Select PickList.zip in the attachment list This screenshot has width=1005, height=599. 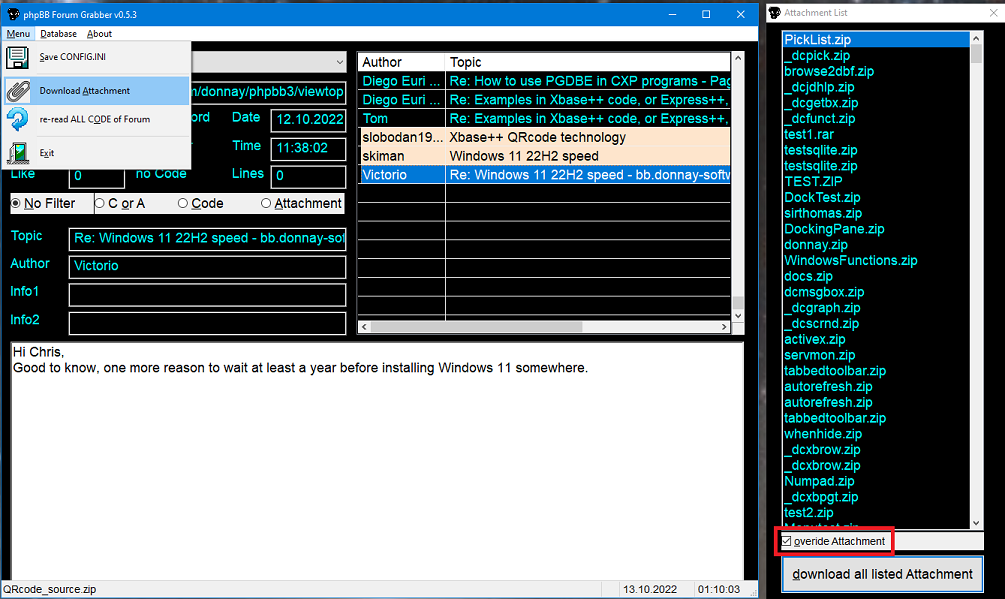pos(876,40)
